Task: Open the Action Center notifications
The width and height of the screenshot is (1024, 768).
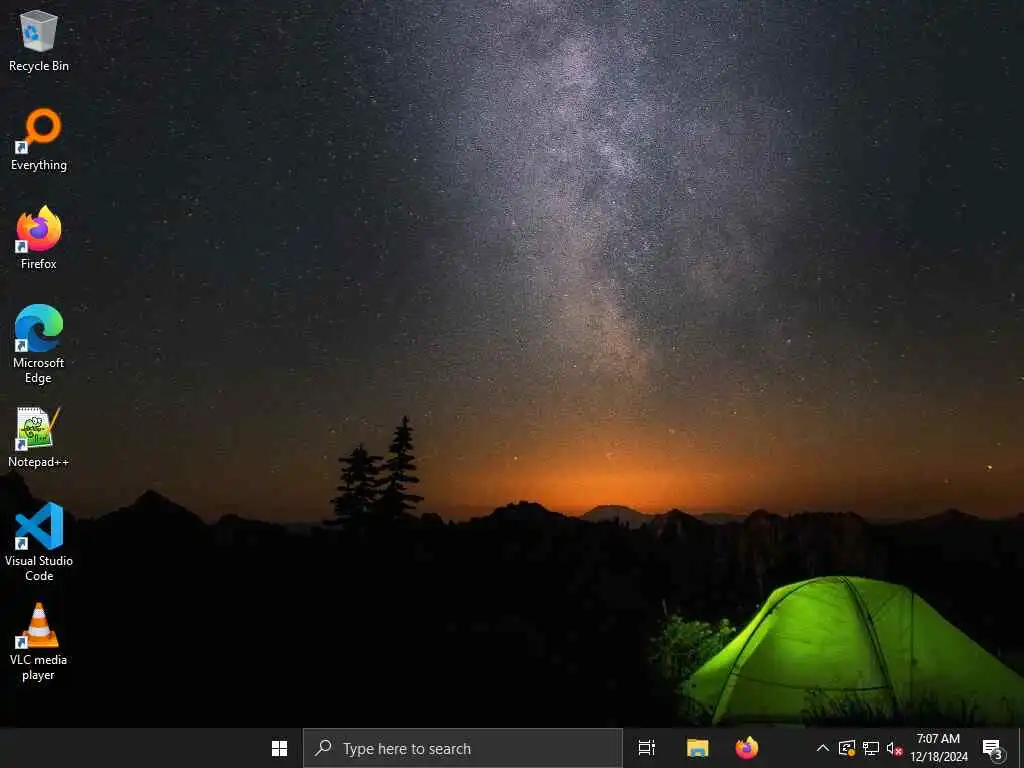Action: pos(993,748)
